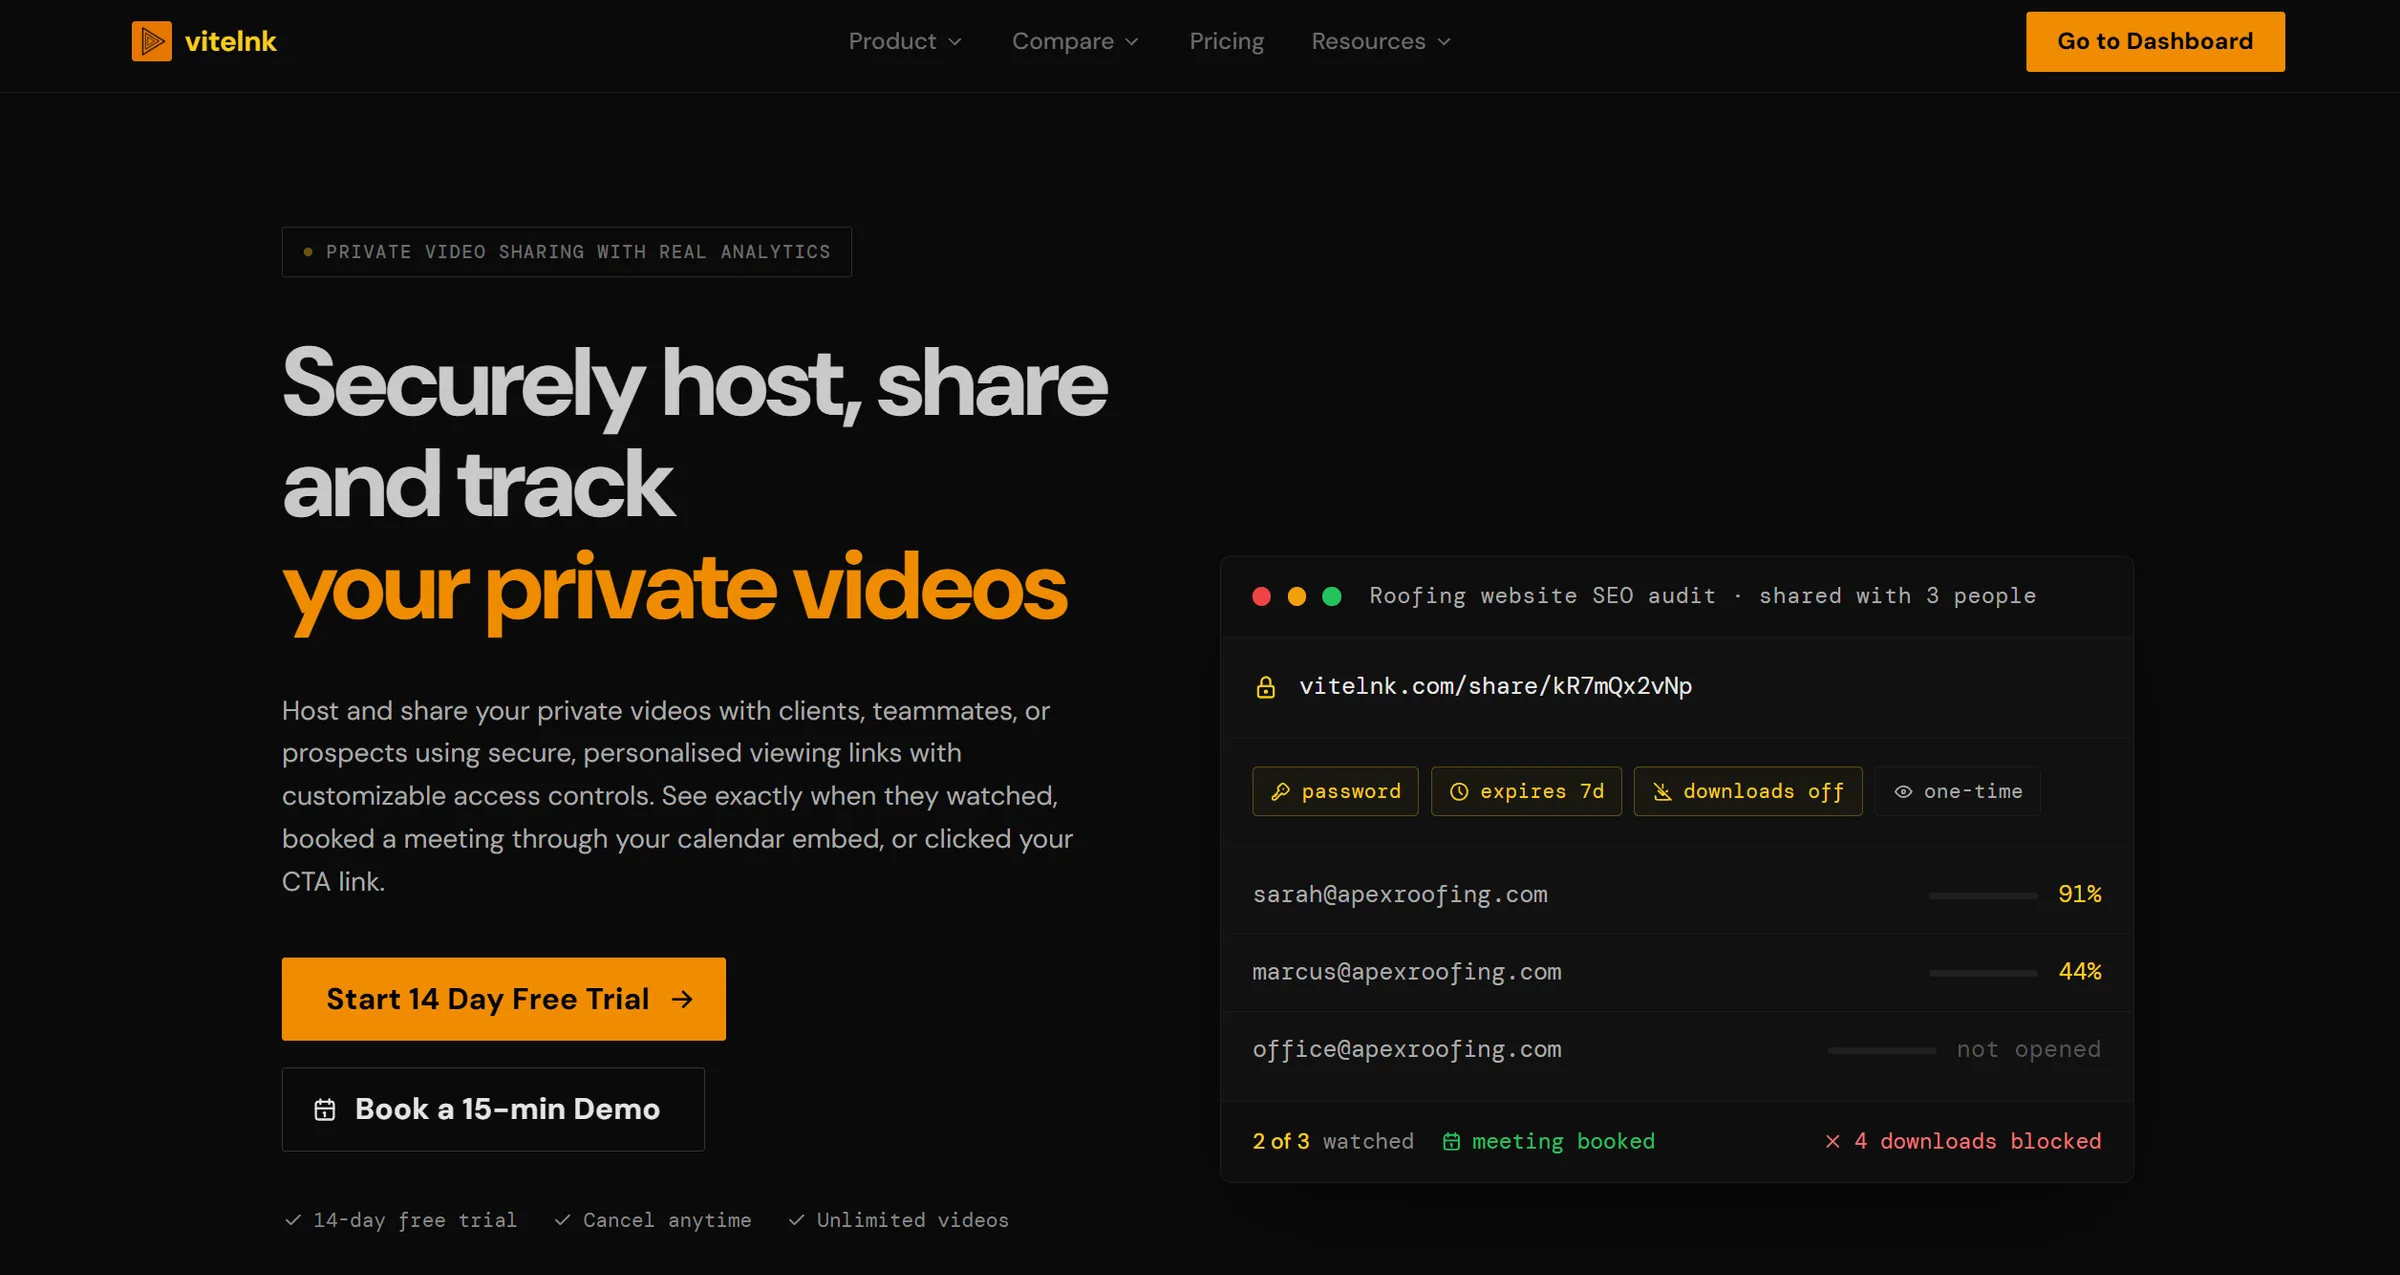This screenshot has height=1275, width=2400.
Task: Toggle the password access chip
Action: point(1335,791)
